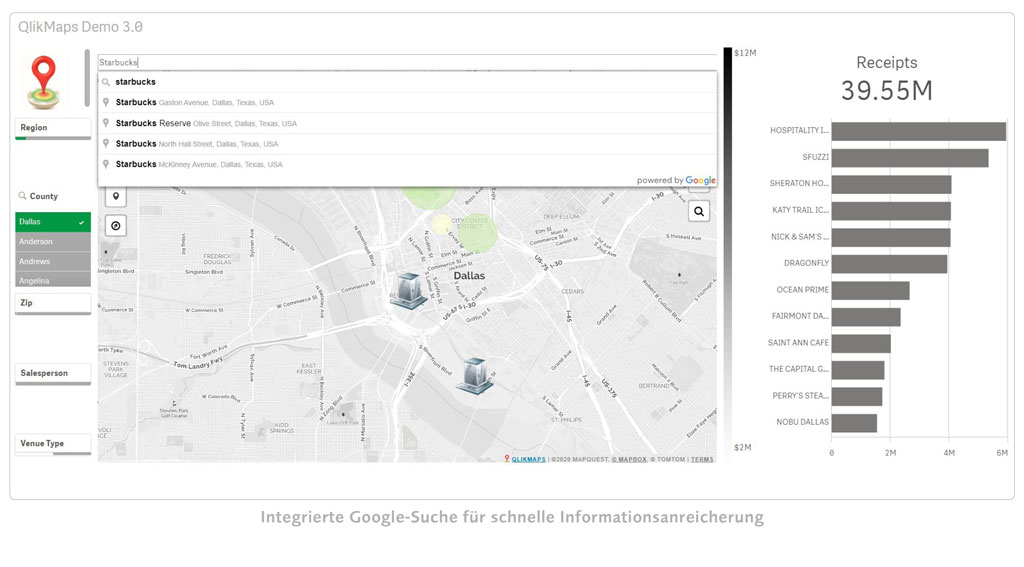Click the compass locate button on map
Image resolution: width=1024 pixels, height=567 pixels.
click(x=116, y=226)
